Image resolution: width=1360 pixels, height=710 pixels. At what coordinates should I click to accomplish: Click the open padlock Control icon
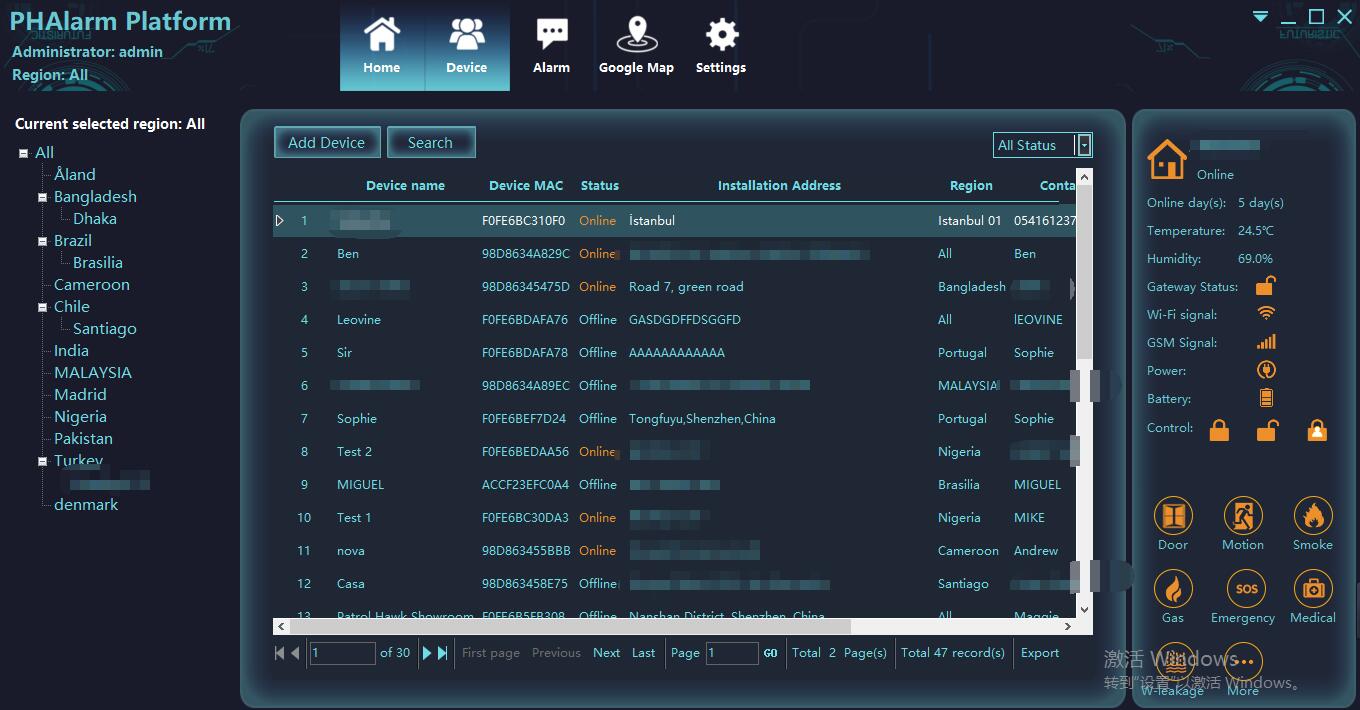click(1267, 430)
